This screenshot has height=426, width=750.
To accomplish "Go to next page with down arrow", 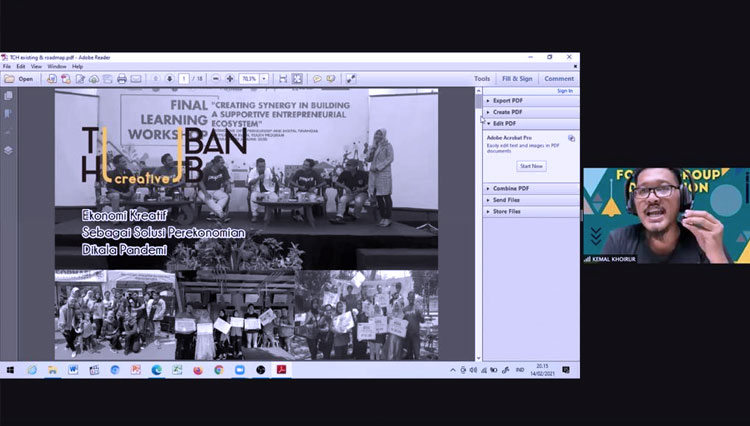I will 169,79.
